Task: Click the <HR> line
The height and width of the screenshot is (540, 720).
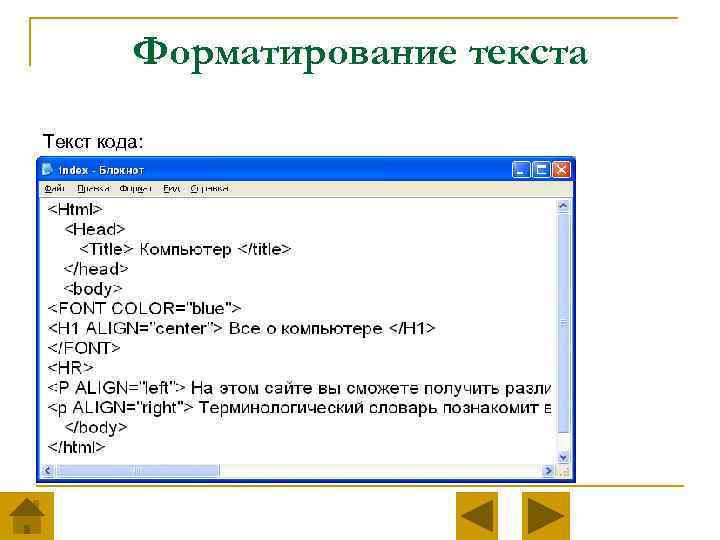Action: click(x=70, y=368)
